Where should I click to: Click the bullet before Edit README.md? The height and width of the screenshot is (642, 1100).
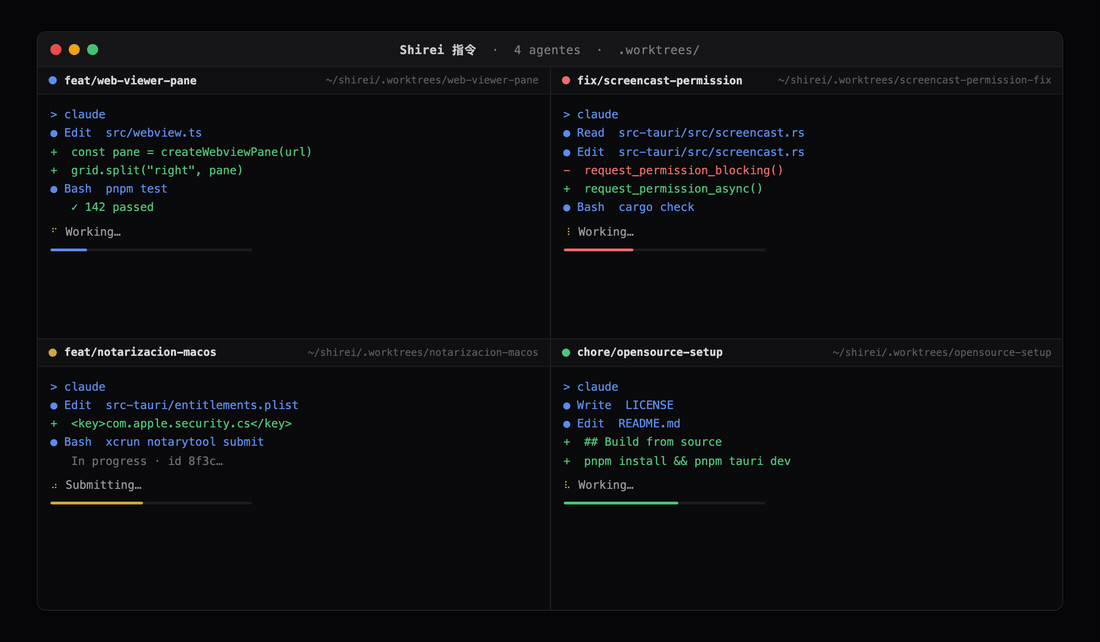point(567,424)
